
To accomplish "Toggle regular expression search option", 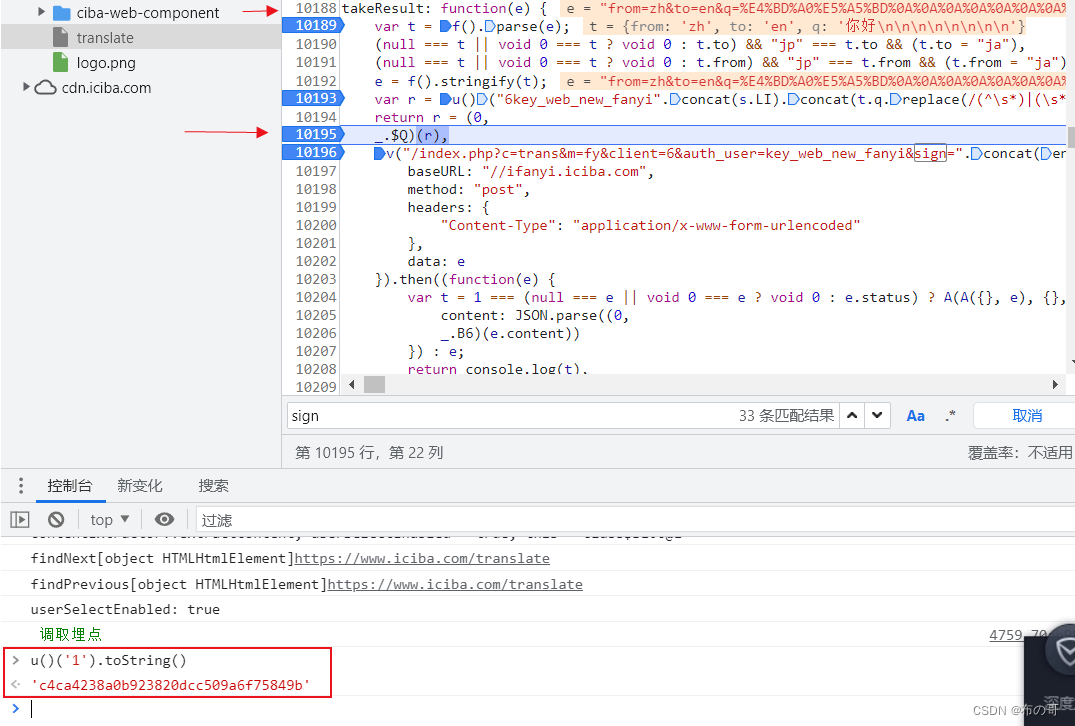I will pyautogui.click(x=950, y=415).
